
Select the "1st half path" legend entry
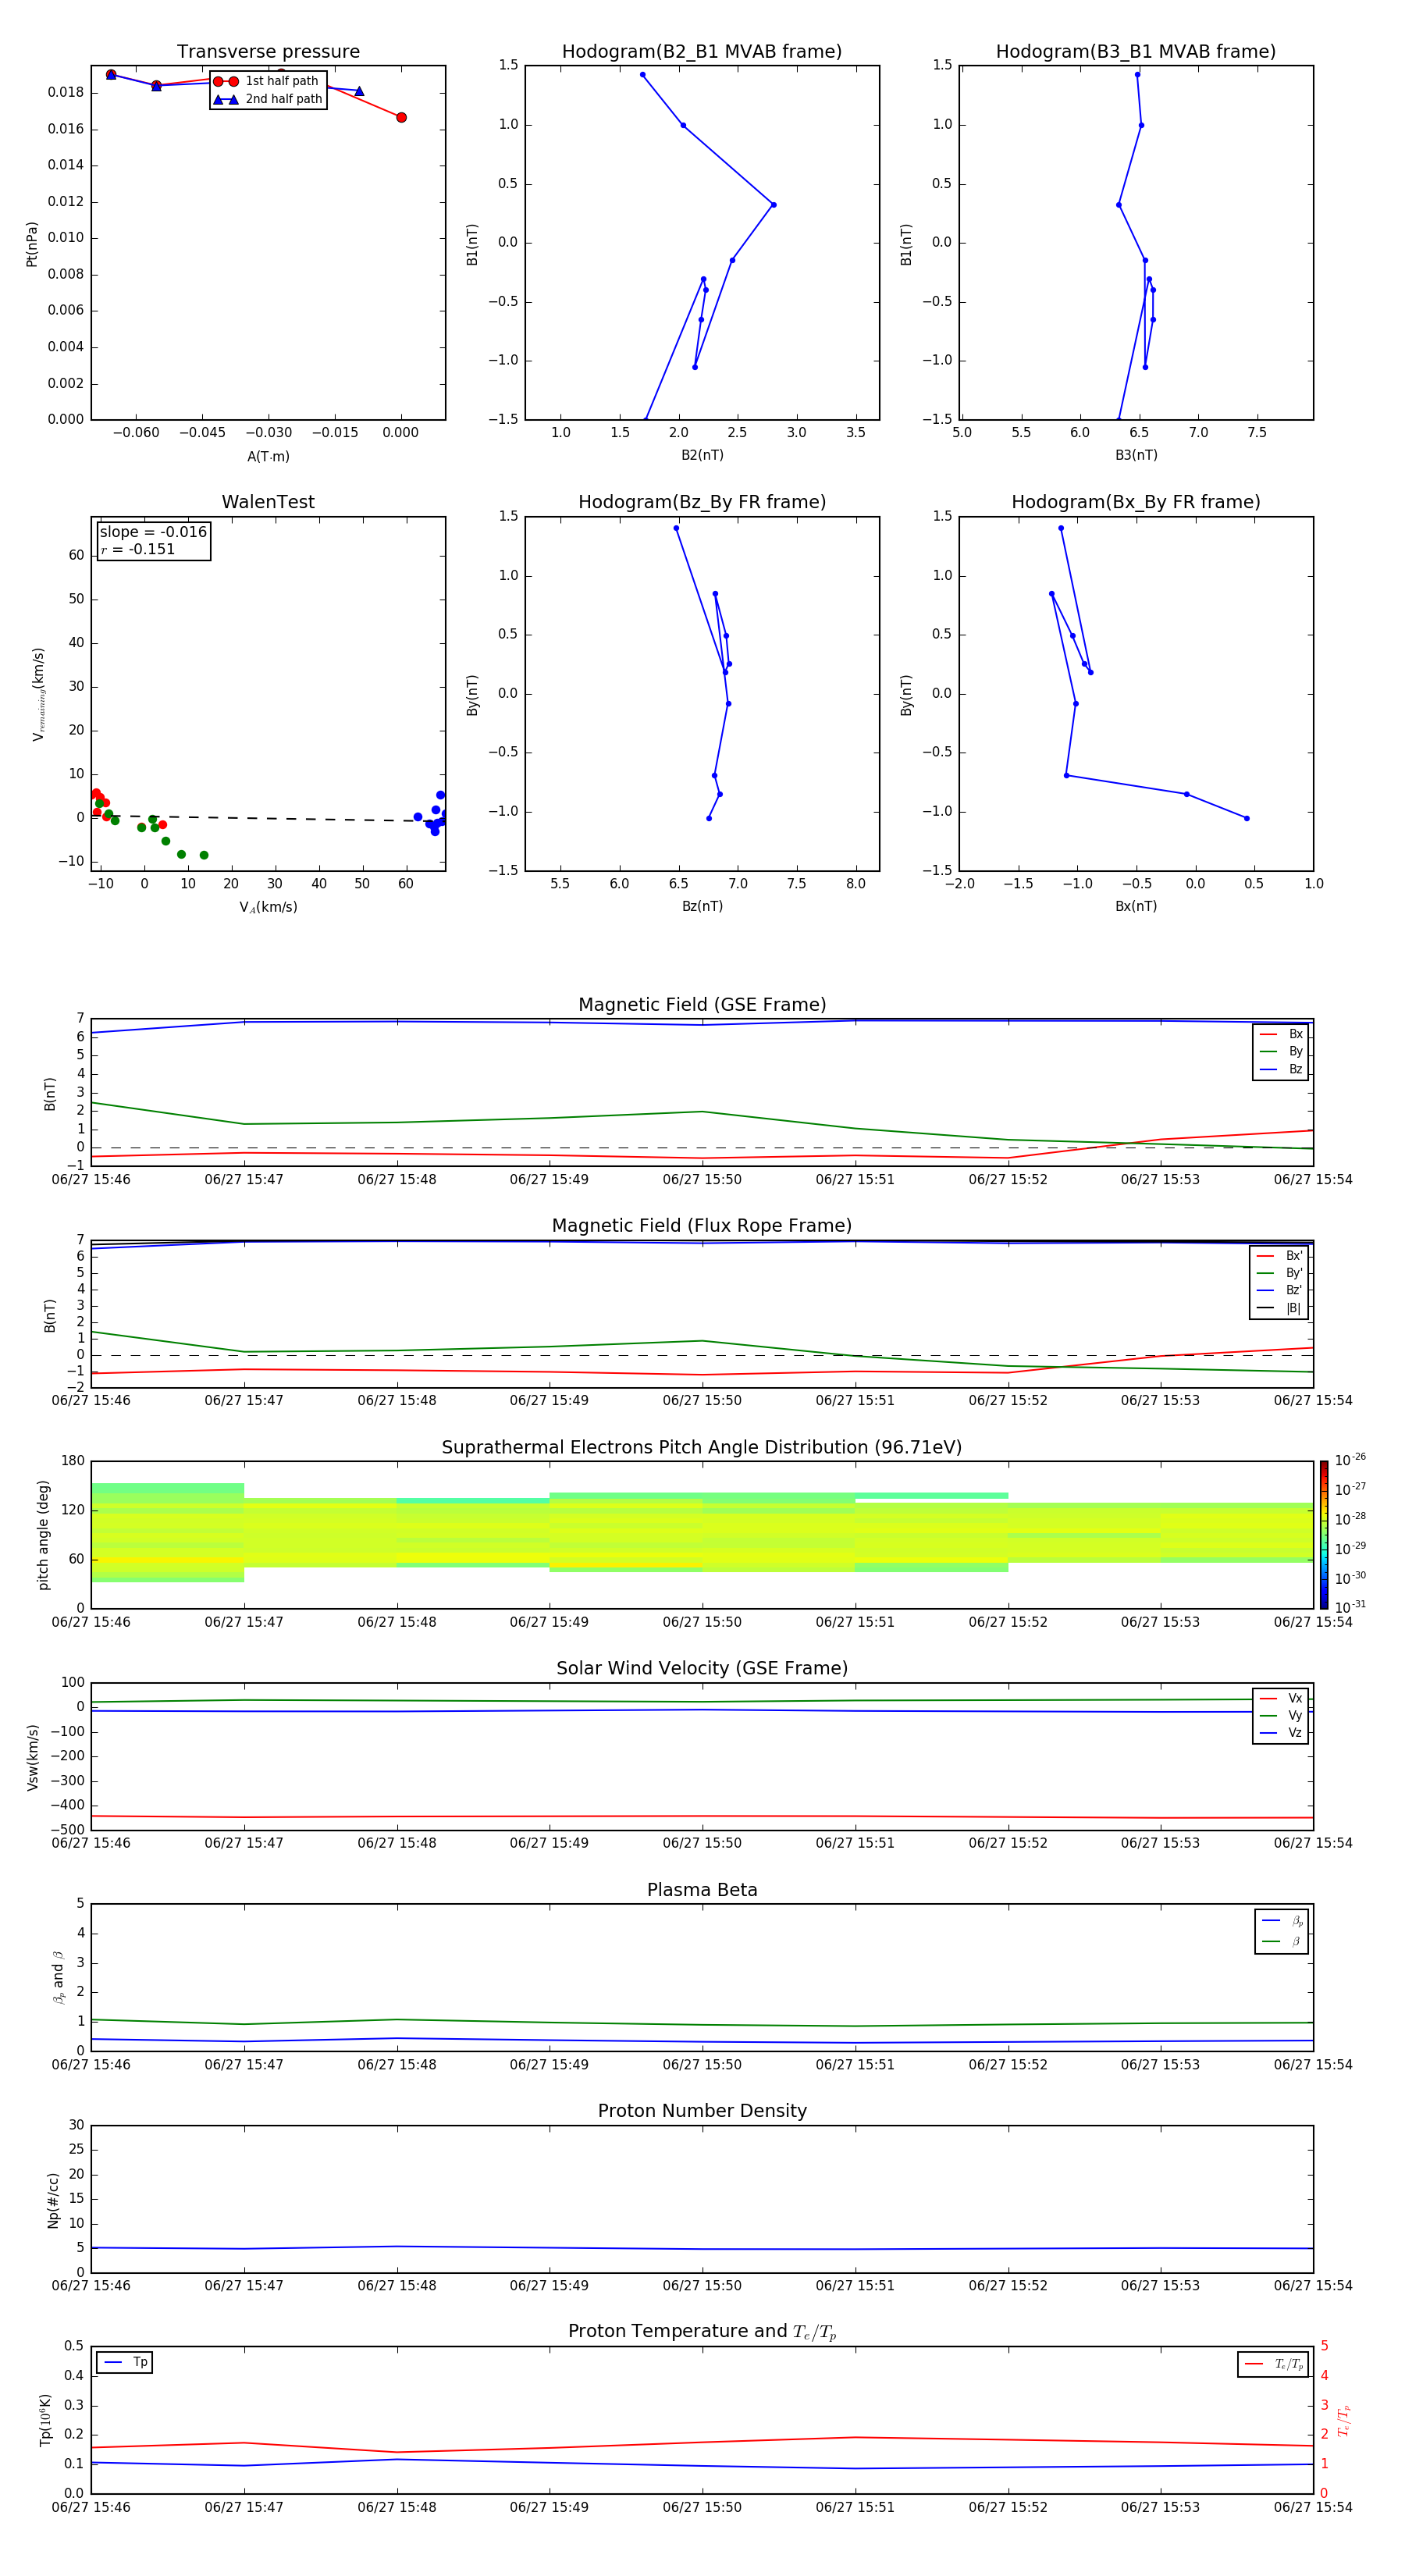coord(267,81)
